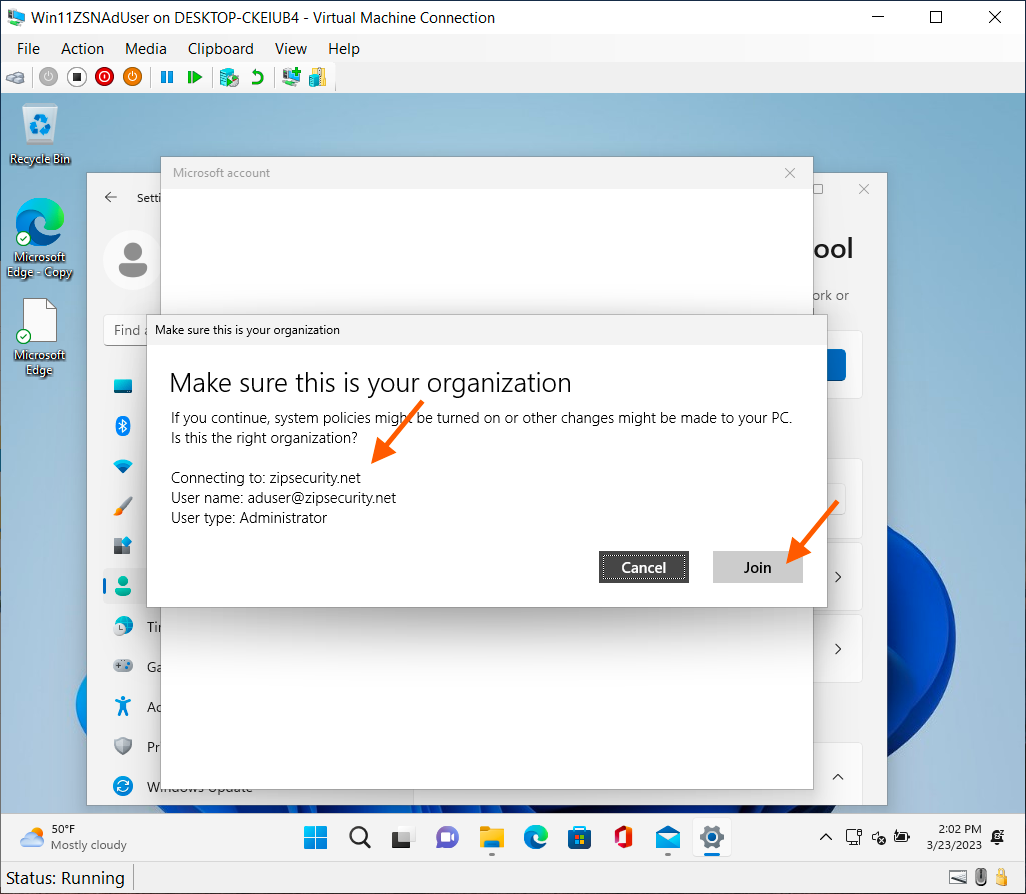Click the orange Save state icon
Image resolution: width=1026 pixels, height=894 pixels.
132,77
